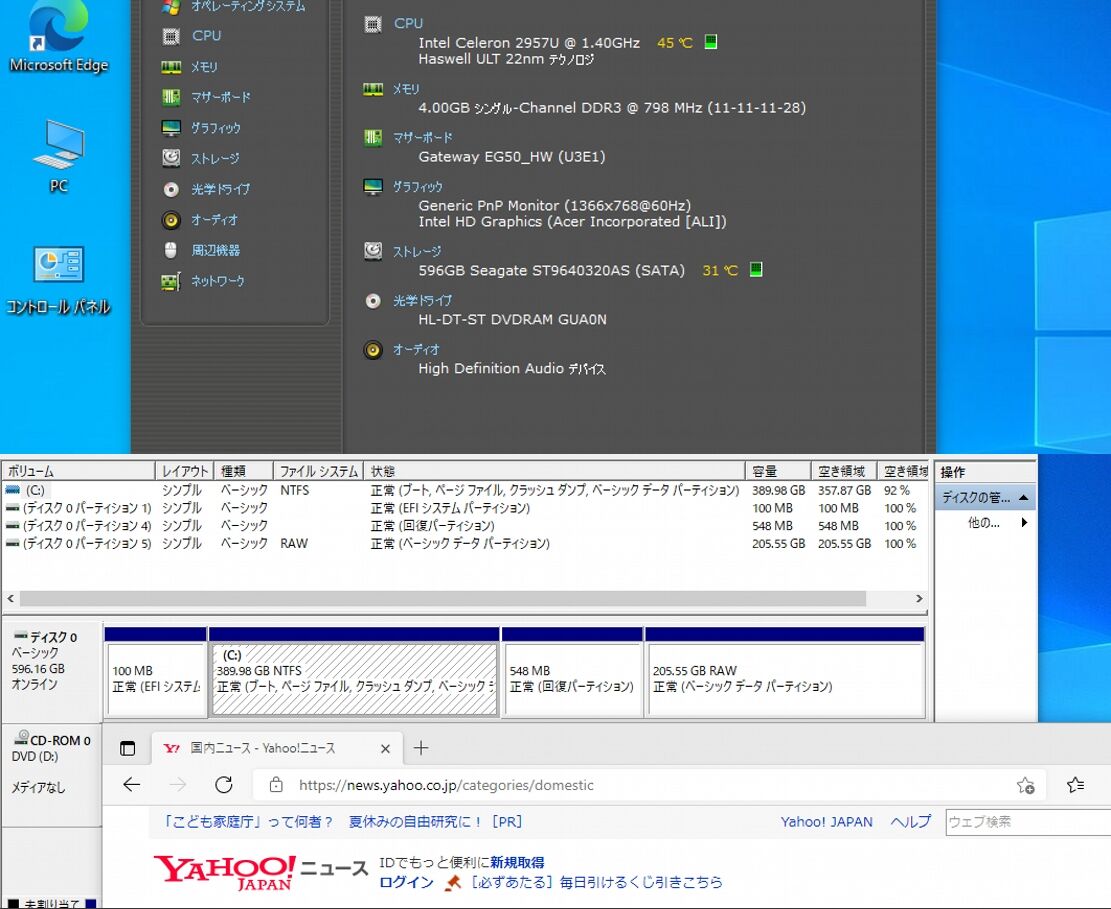Open the PC desktop icon

point(59,156)
